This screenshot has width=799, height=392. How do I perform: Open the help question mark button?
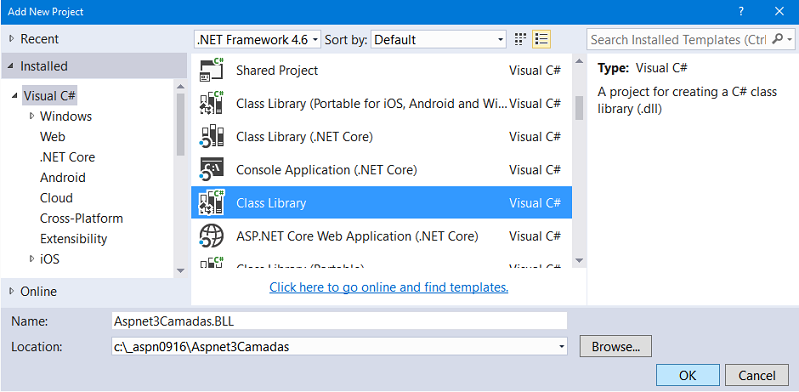pos(741,11)
